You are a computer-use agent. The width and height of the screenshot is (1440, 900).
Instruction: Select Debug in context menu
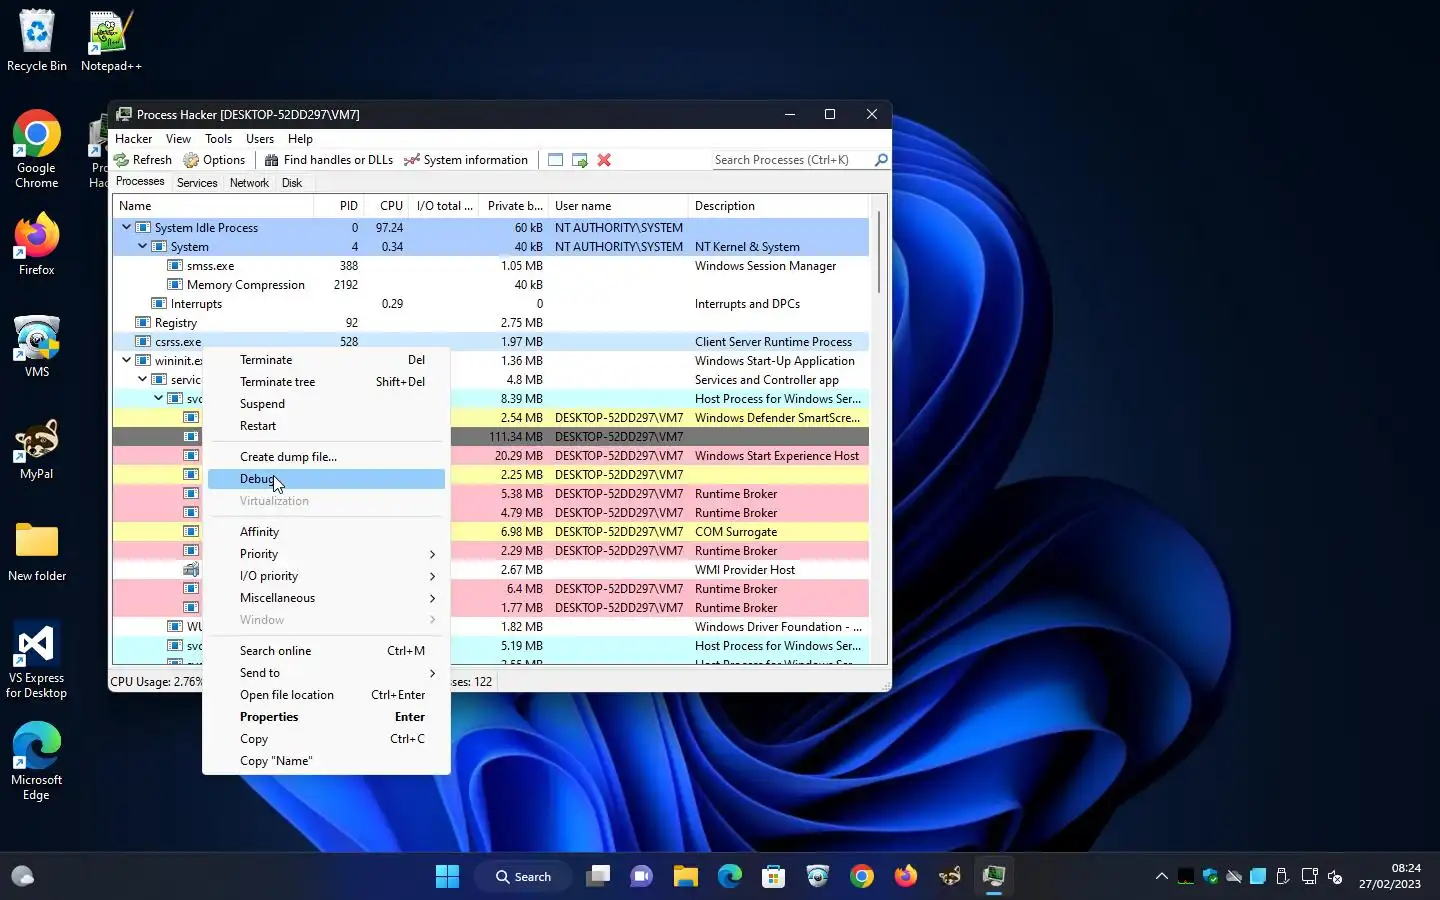coord(326,479)
